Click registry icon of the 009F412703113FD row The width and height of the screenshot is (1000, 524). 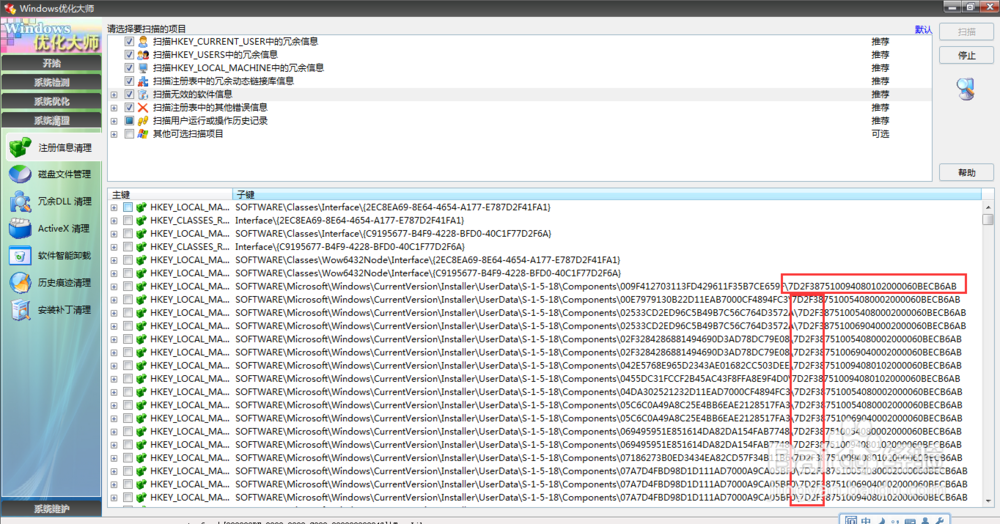tap(141, 286)
